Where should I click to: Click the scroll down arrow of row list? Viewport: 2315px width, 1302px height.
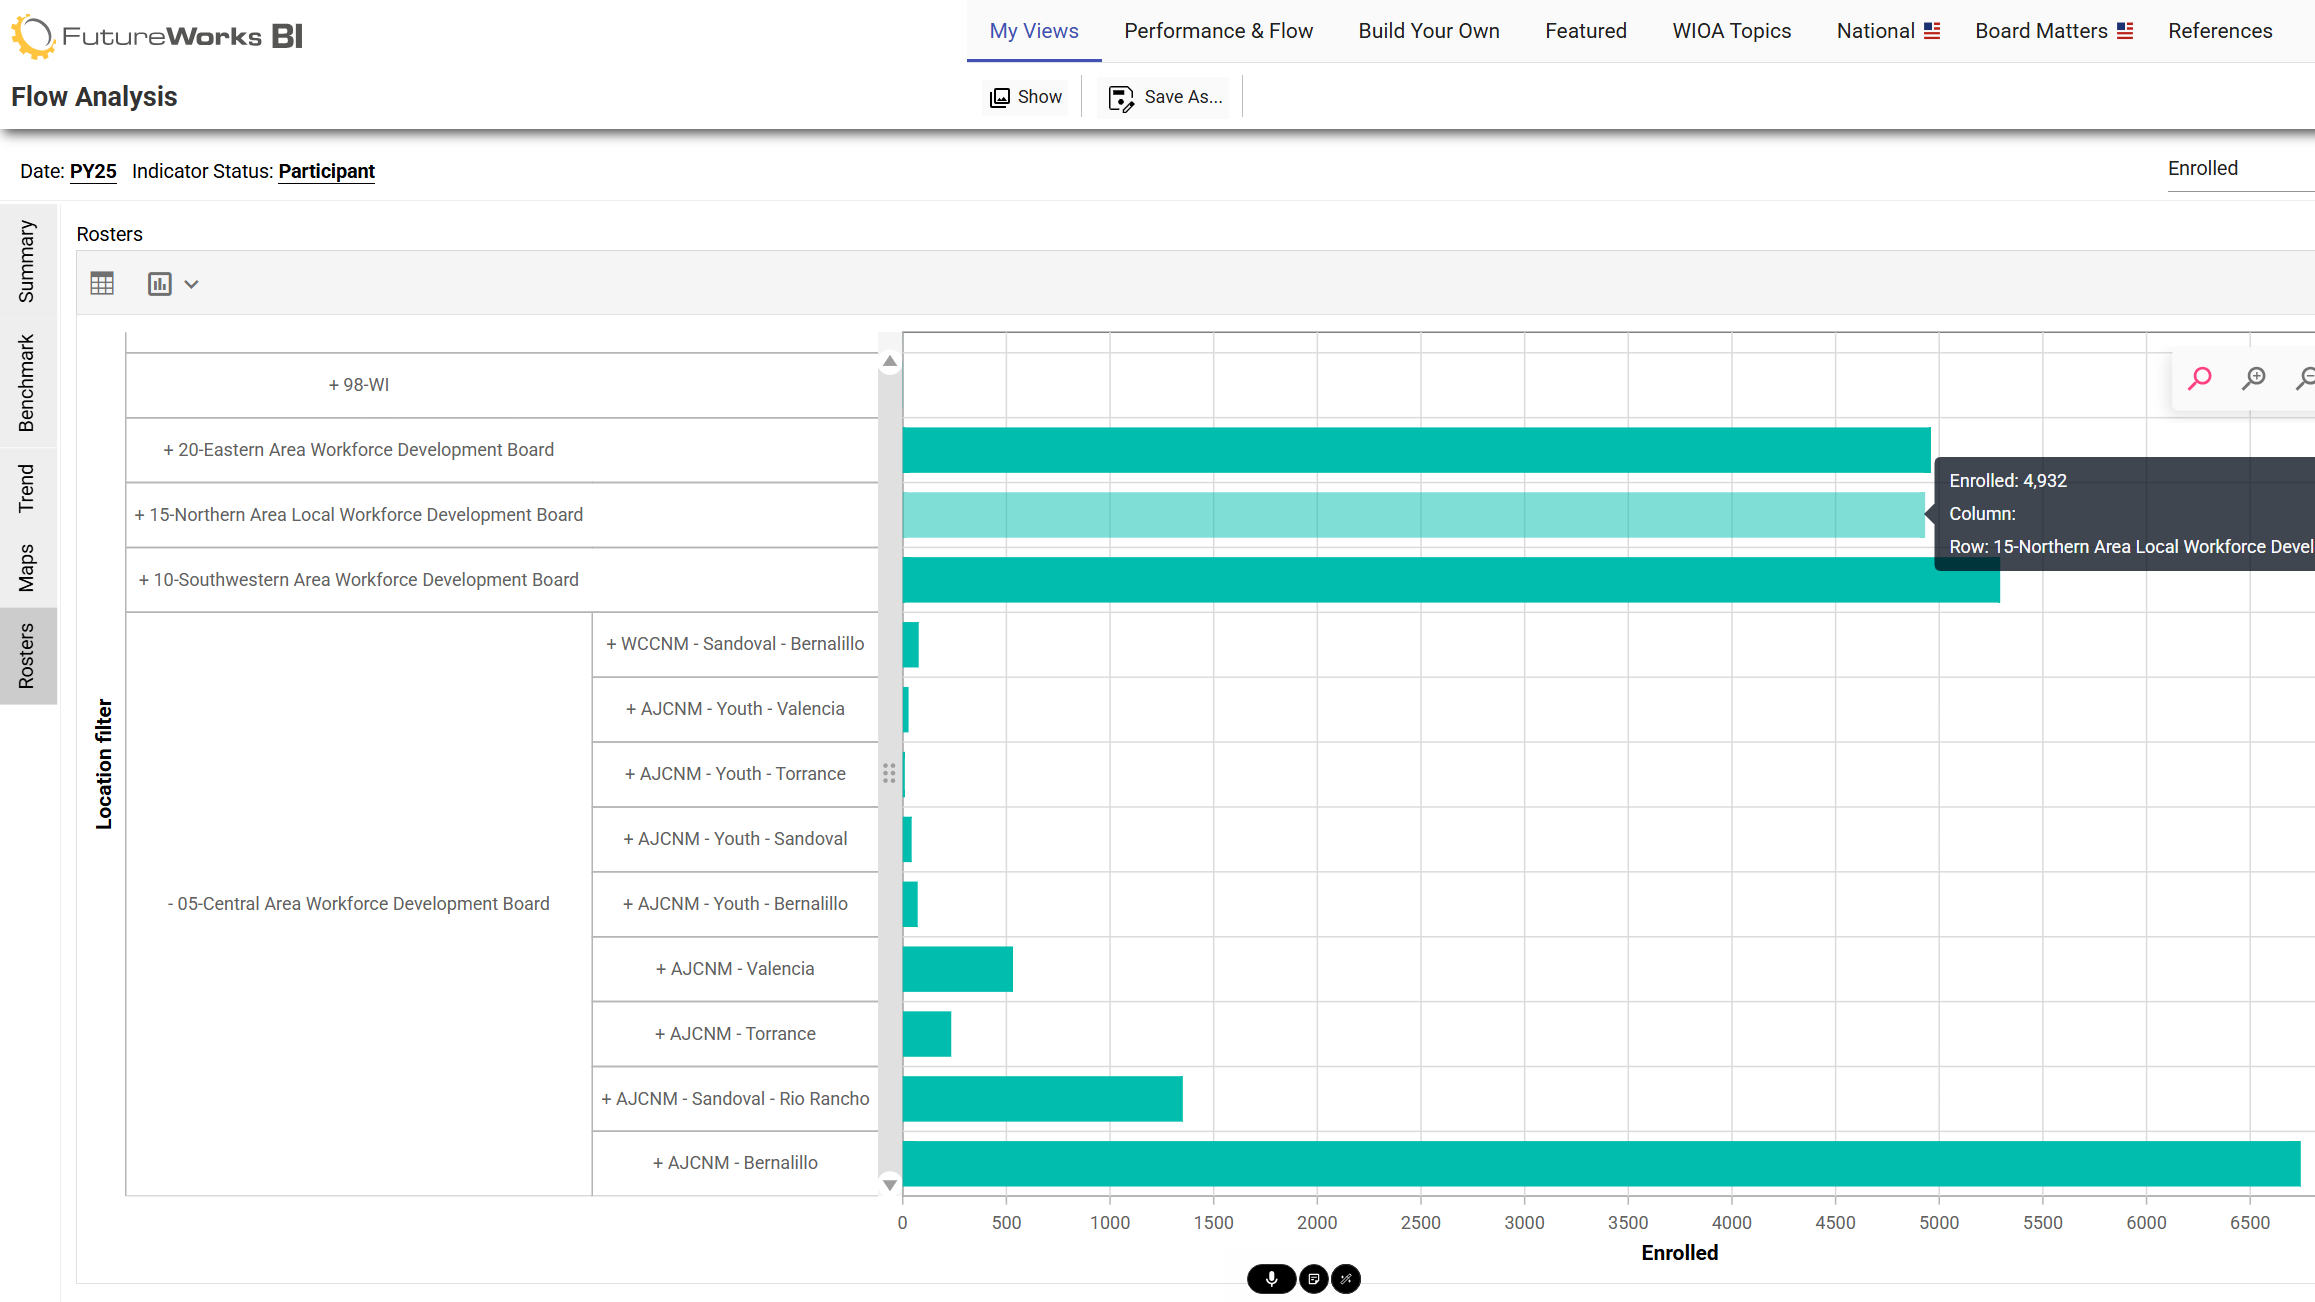coord(889,1185)
